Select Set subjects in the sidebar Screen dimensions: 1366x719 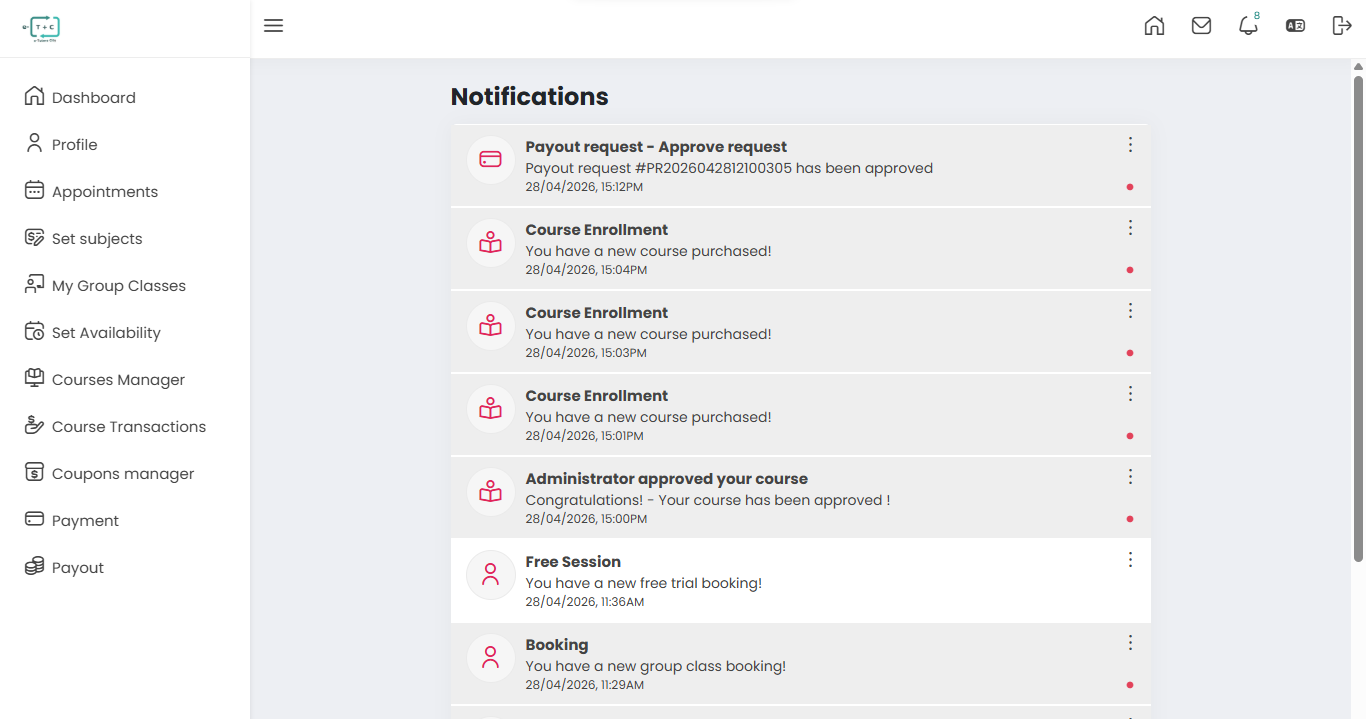click(x=97, y=238)
